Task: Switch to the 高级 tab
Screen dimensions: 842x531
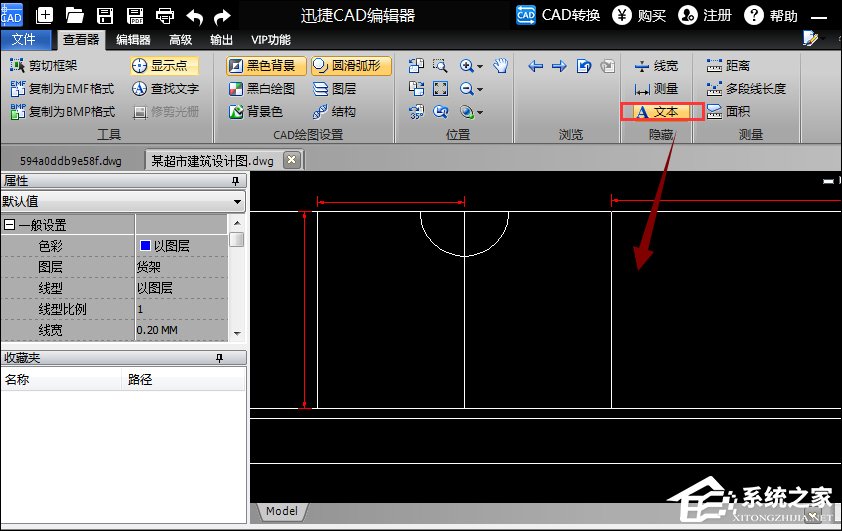Action: pyautogui.click(x=180, y=40)
